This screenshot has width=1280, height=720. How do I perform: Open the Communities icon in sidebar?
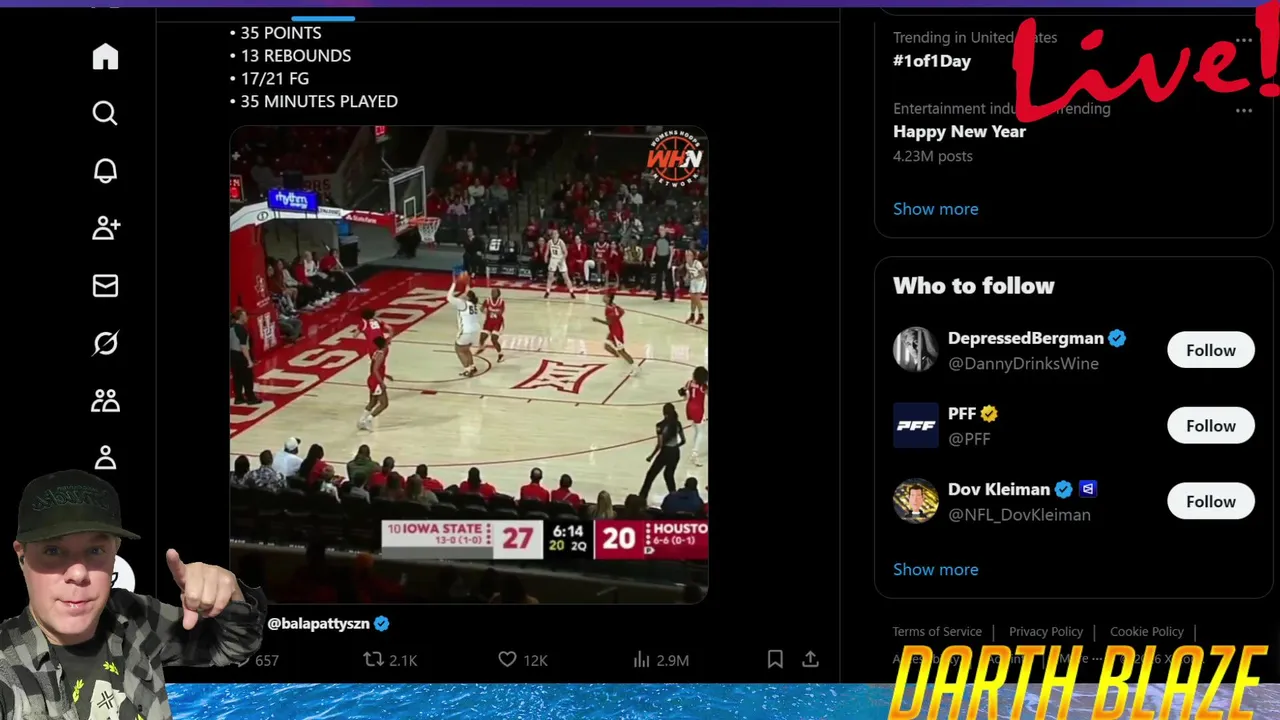click(x=105, y=401)
